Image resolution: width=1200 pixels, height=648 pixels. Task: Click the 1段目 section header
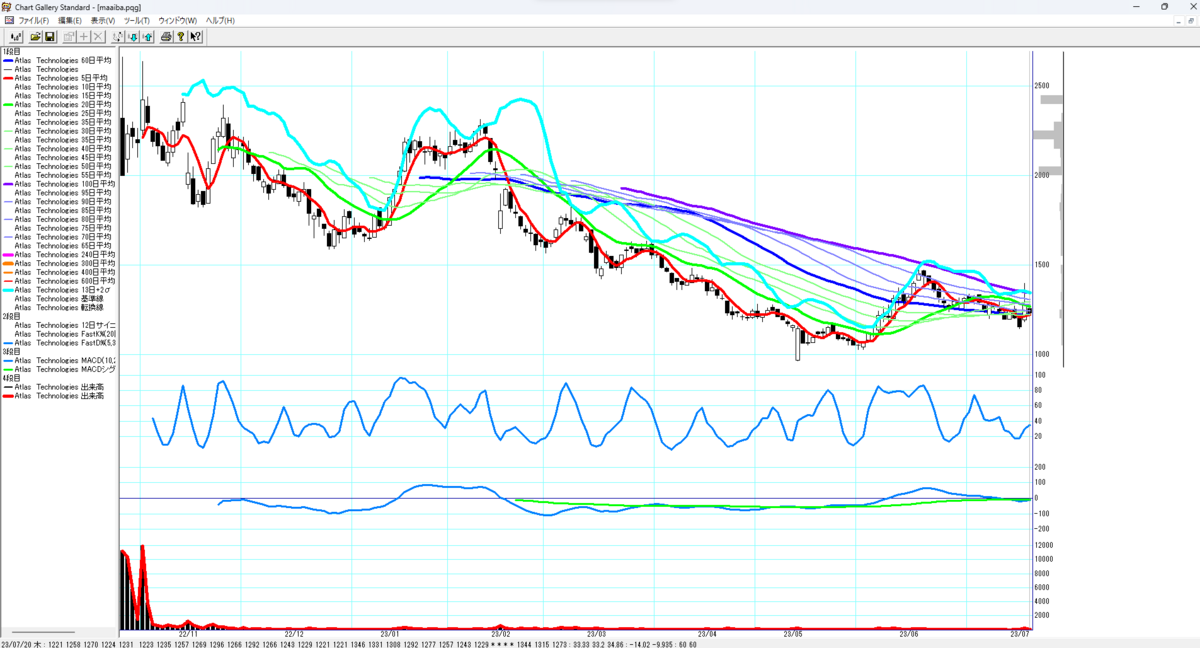point(10,51)
